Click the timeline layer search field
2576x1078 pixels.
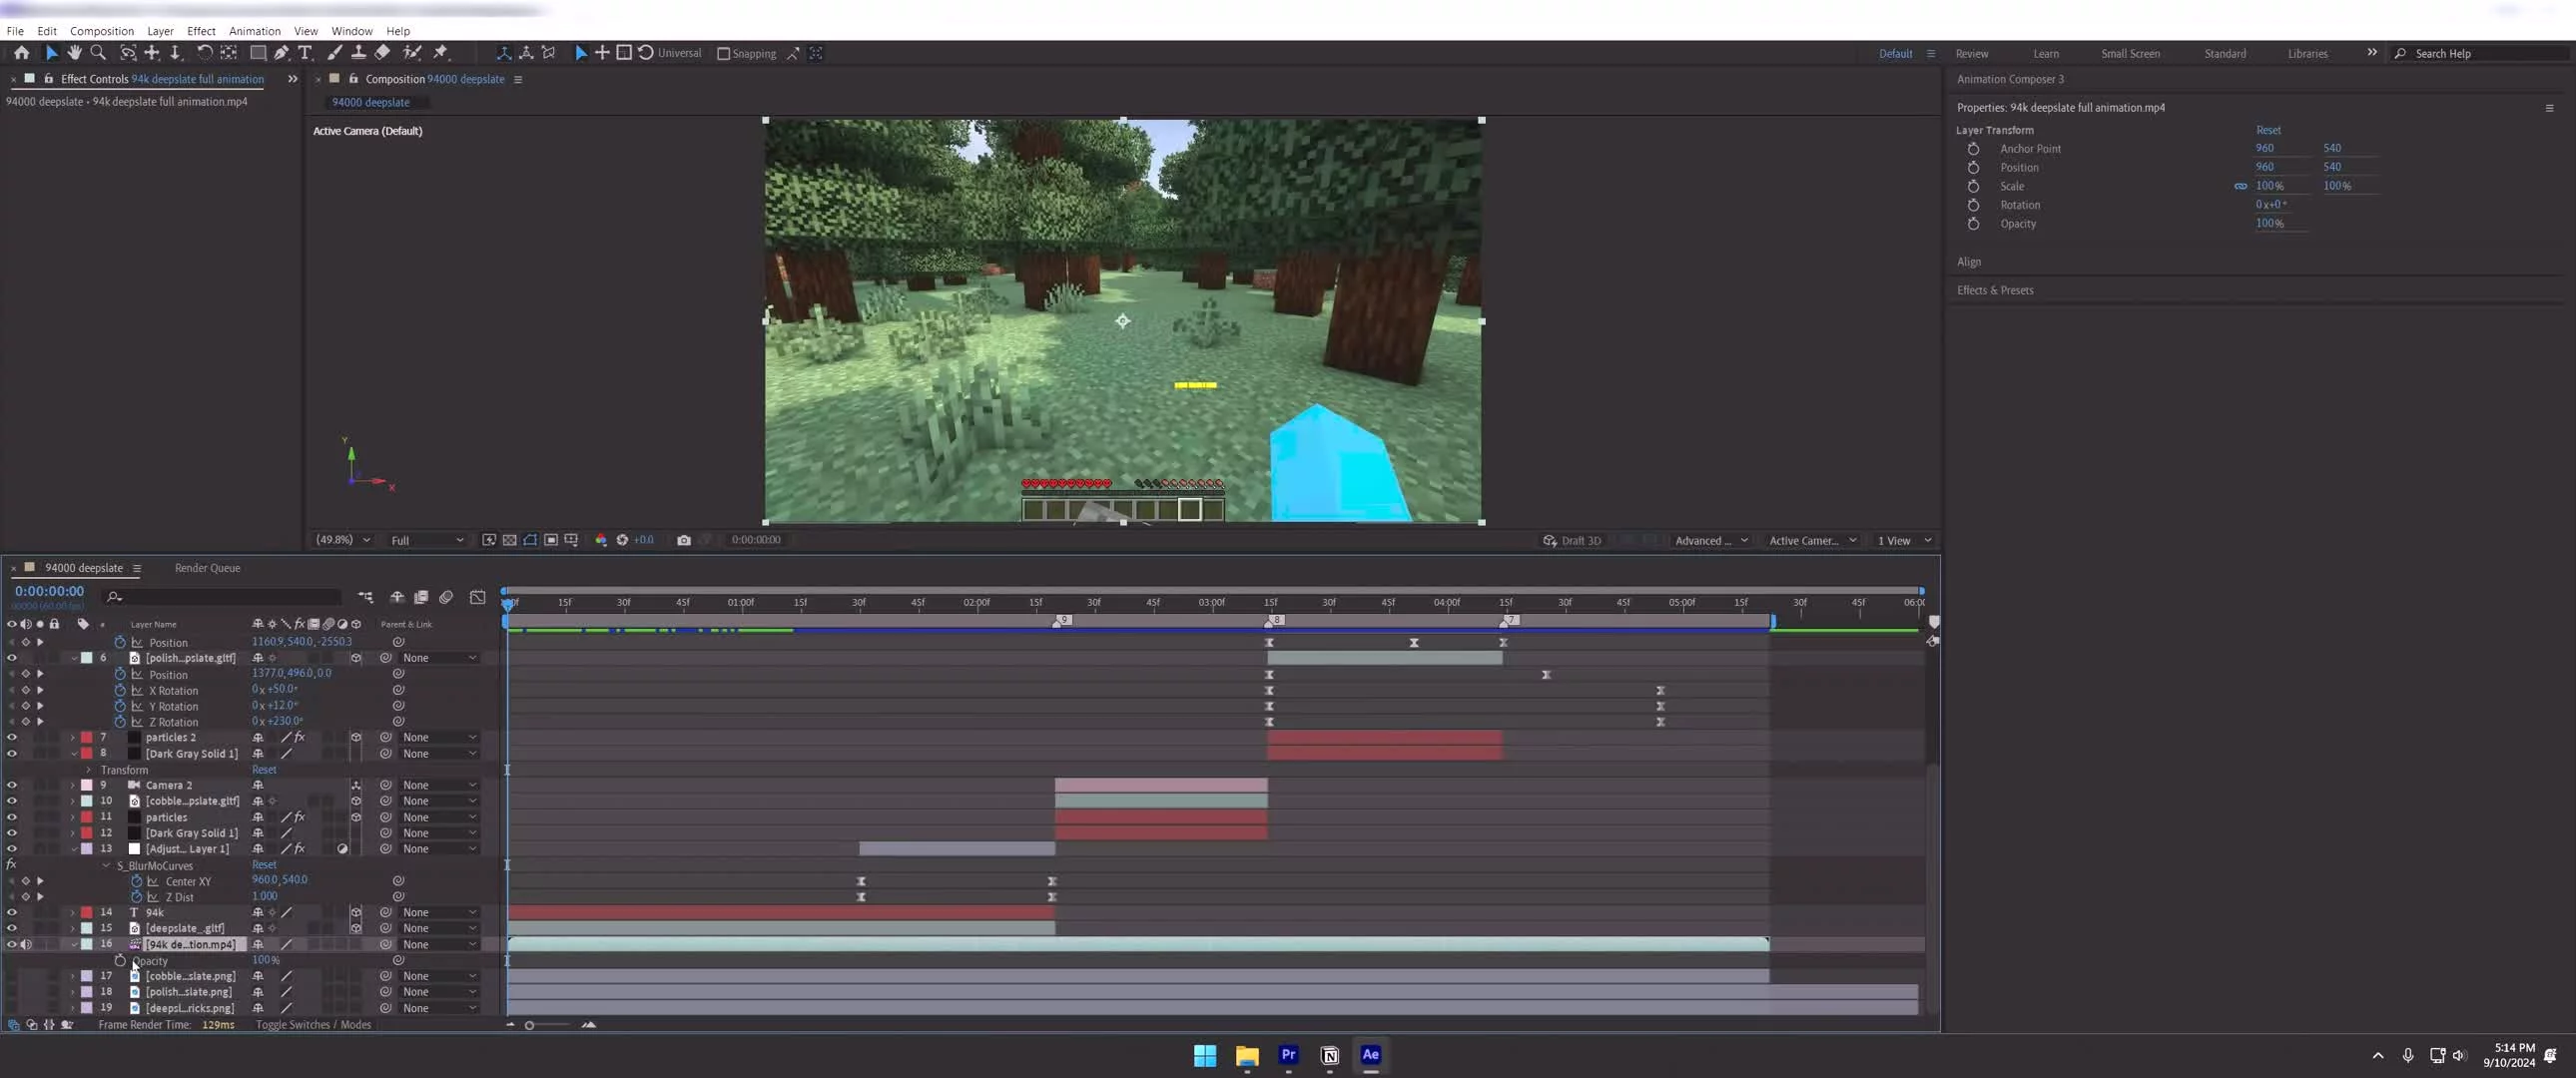(222, 597)
